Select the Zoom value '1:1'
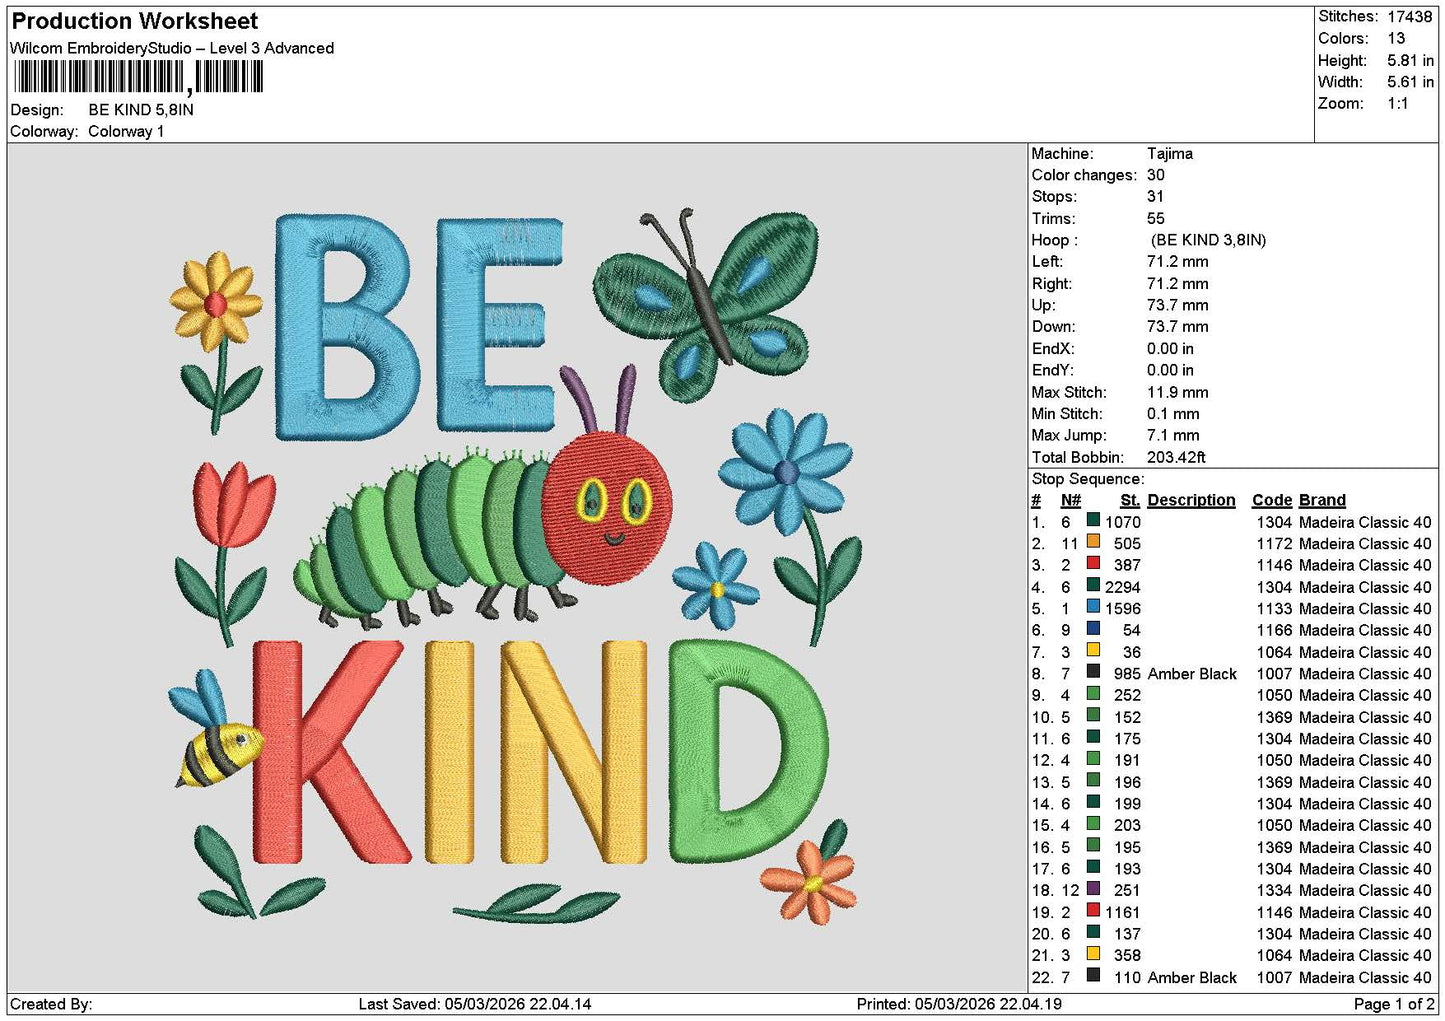 point(1397,104)
